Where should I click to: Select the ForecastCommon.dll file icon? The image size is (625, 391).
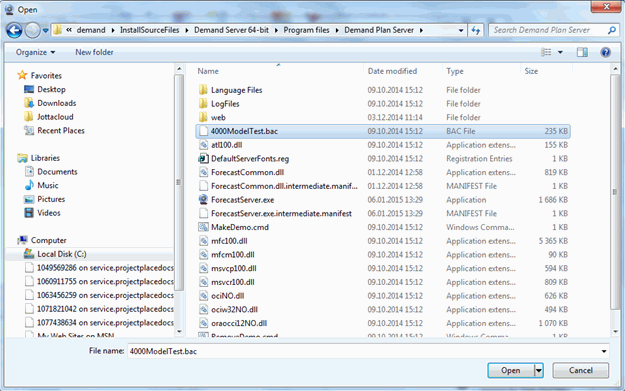click(x=203, y=172)
